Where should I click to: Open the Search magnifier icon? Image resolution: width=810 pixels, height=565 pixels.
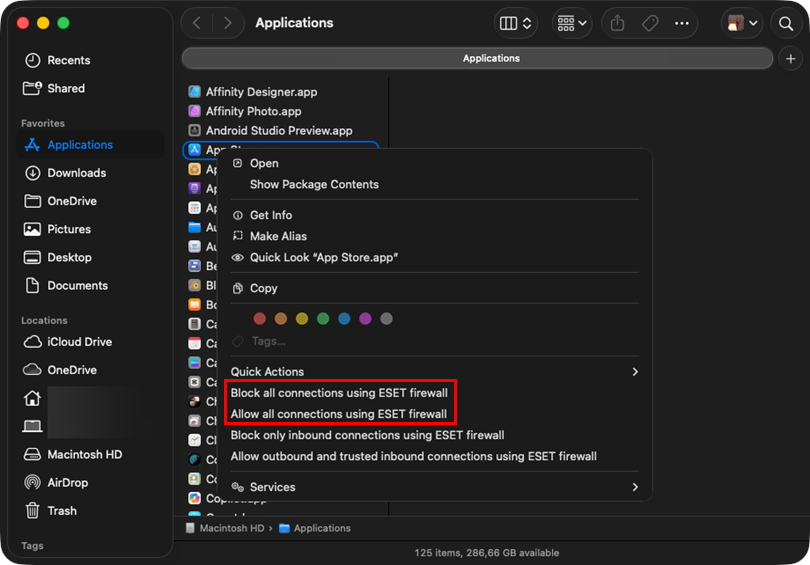tap(786, 23)
